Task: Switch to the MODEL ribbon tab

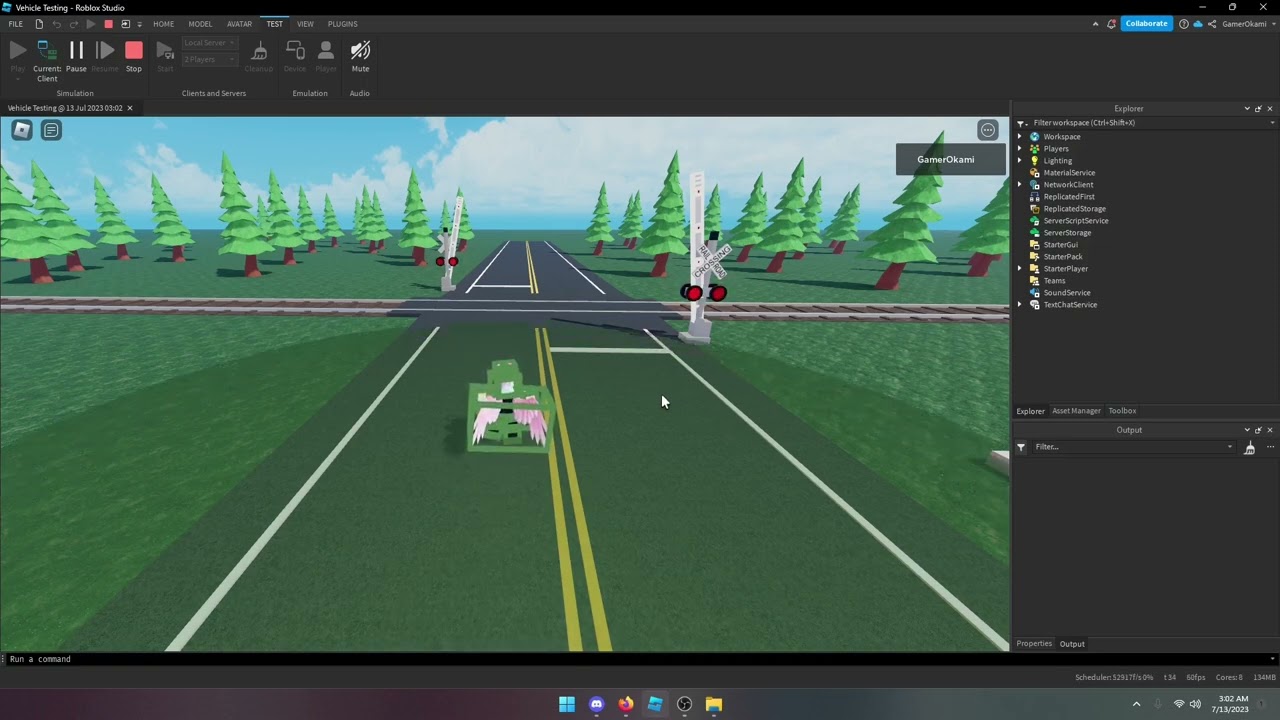Action: [200, 24]
